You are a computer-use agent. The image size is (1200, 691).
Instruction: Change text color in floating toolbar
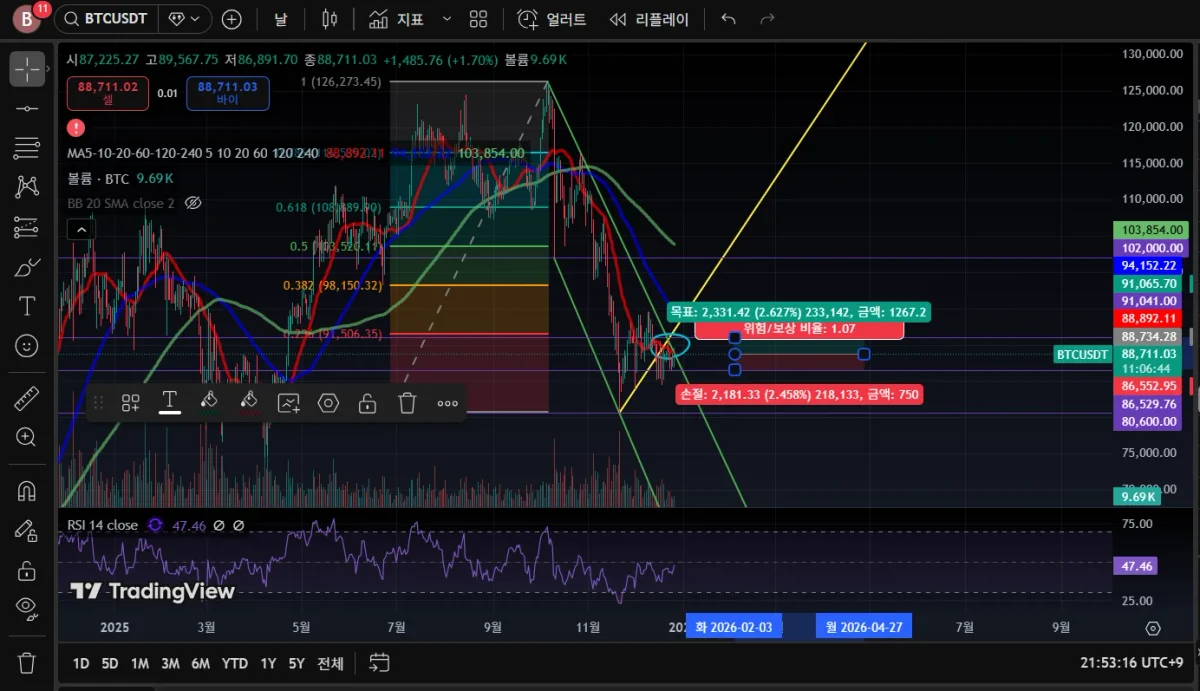pos(170,403)
